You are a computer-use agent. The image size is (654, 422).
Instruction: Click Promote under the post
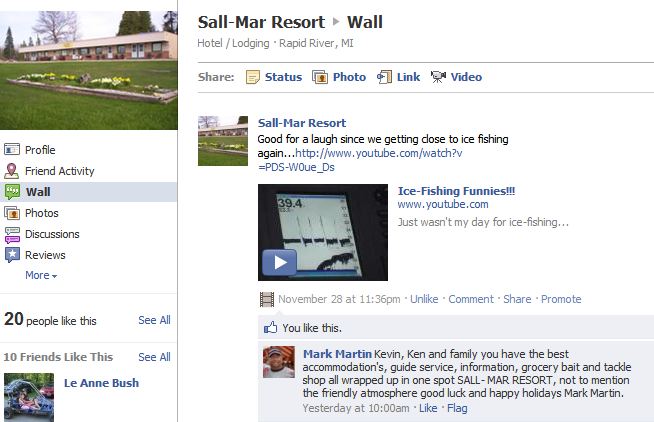tap(561, 299)
